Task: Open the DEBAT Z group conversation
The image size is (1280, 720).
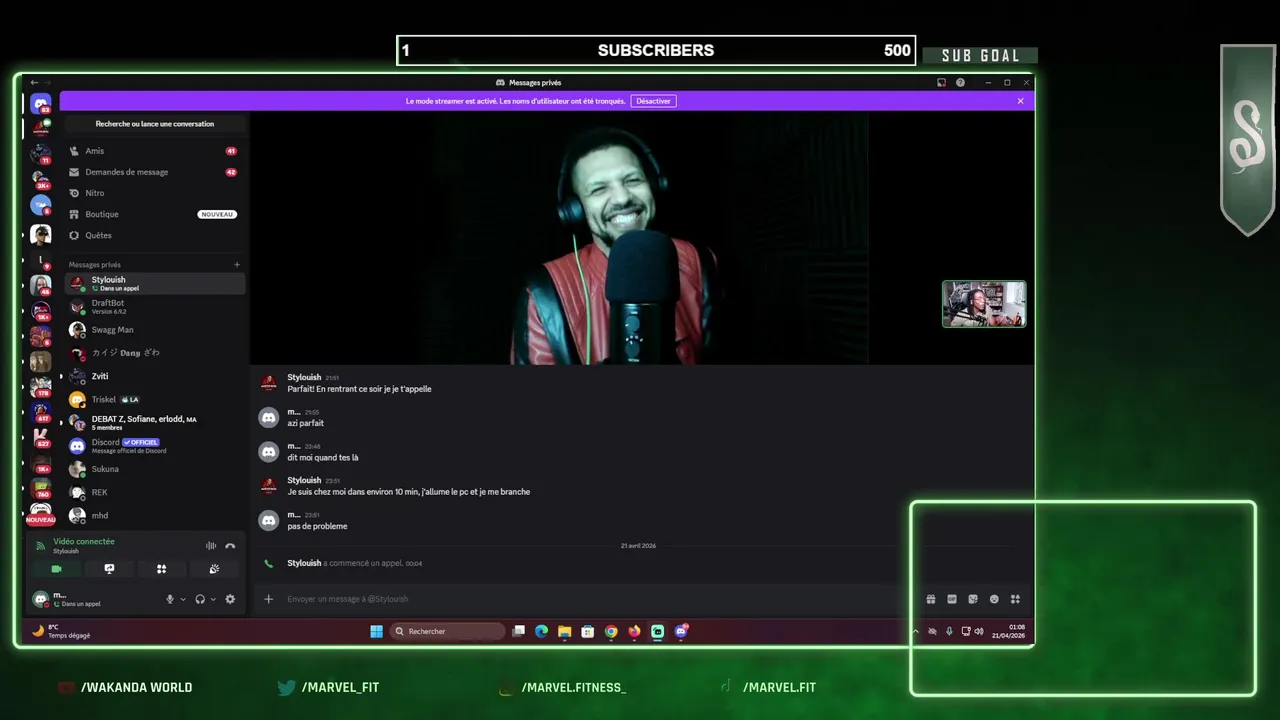Action: [x=154, y=423]
